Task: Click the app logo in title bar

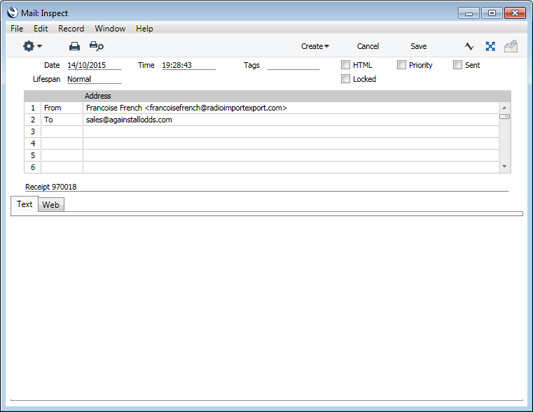Action: 12,13
